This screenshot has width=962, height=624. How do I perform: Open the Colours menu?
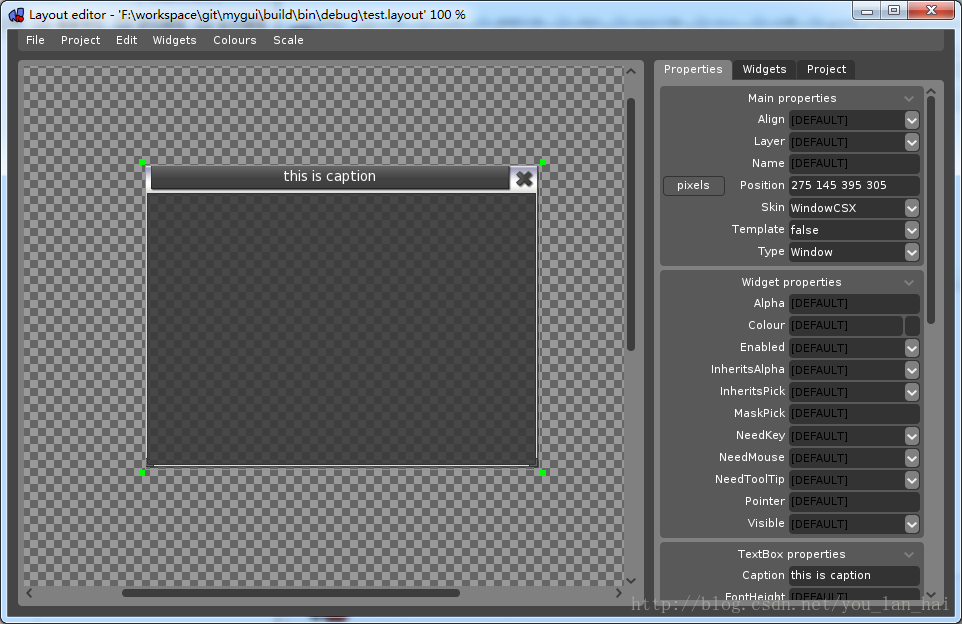tap(234, 40)
